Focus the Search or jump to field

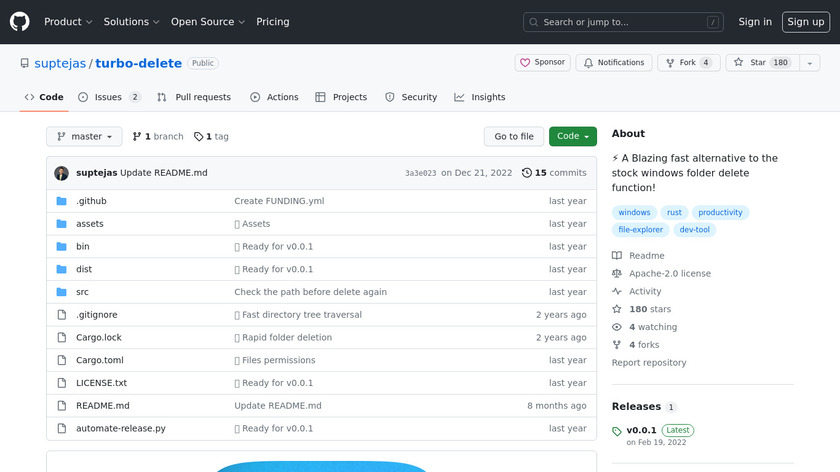(x=623, y=22)
